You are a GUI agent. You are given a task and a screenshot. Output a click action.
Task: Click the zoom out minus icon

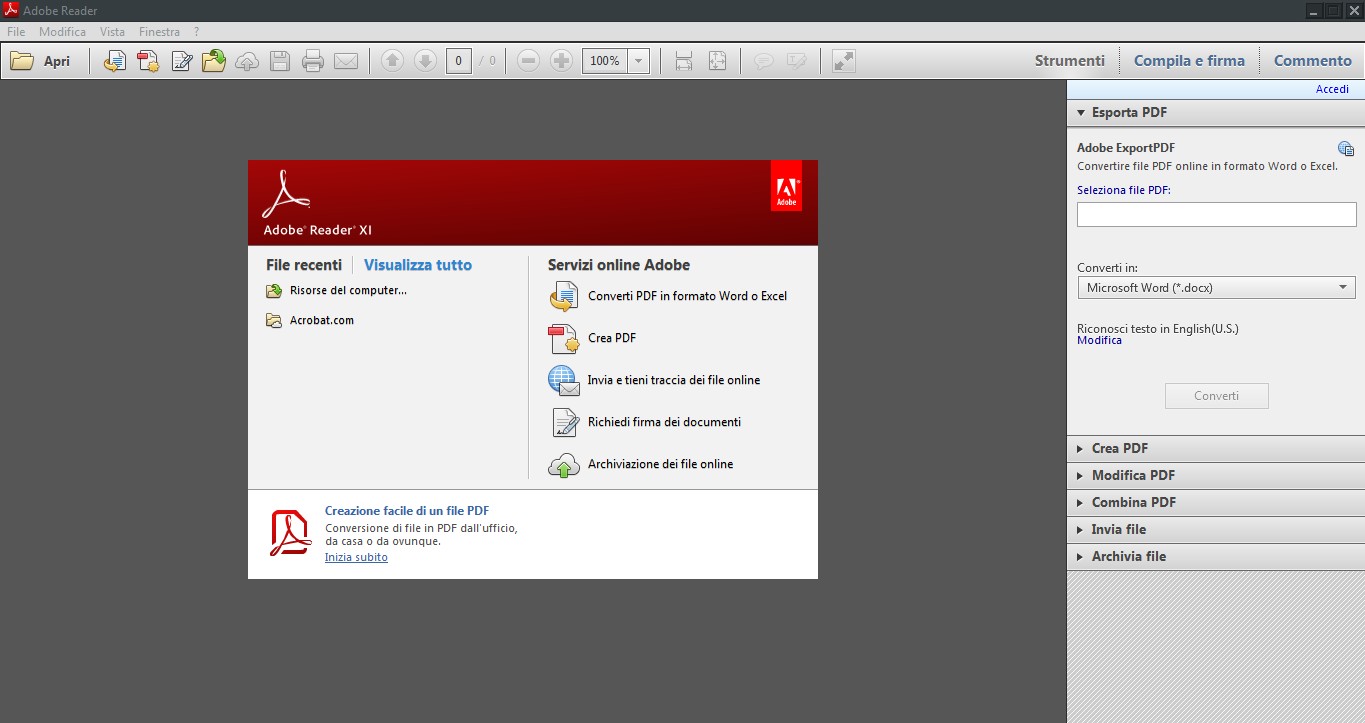(529, 61)
